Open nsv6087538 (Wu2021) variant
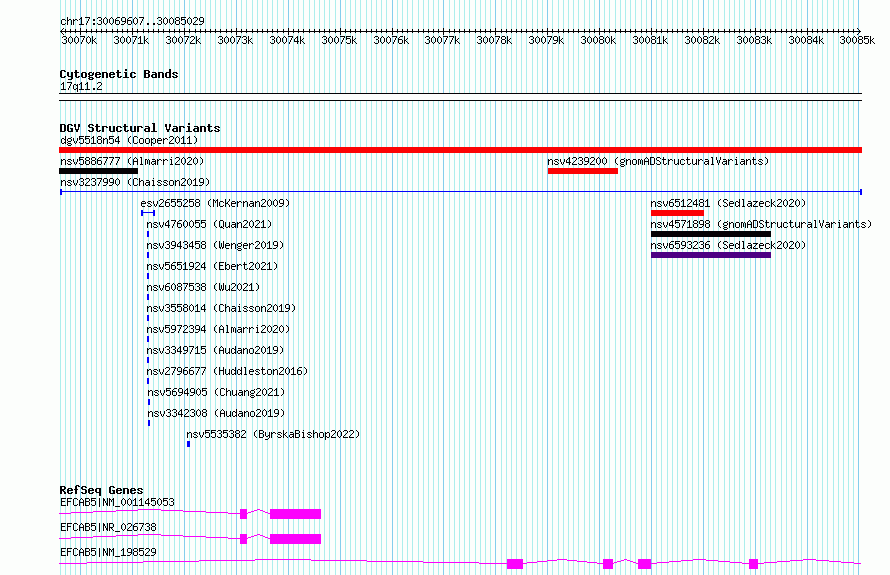 203,287
